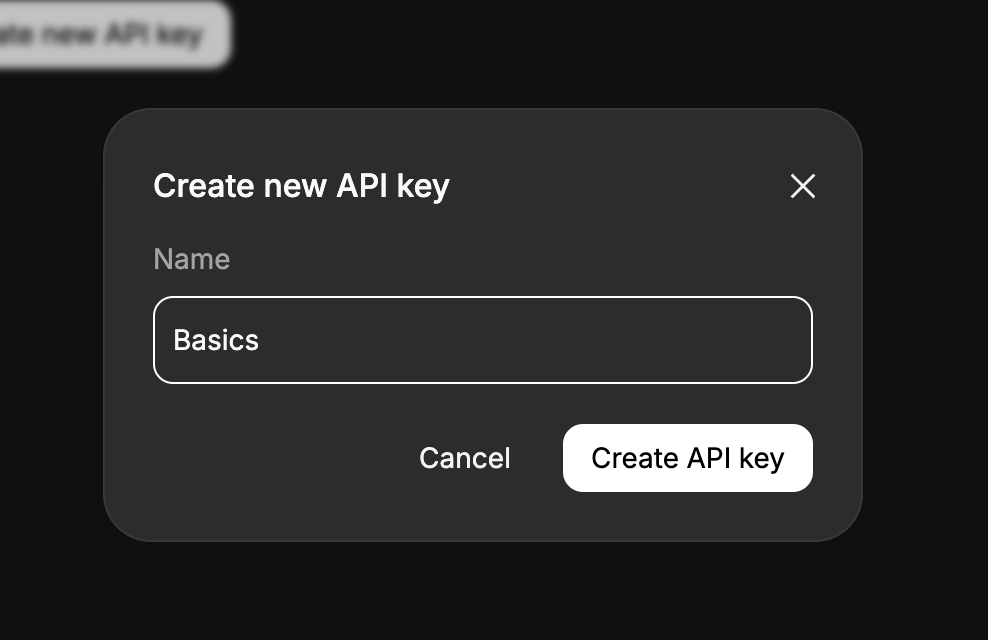Click the partially hidden button behind the modal
Screen dimensions: 988x640
tap(110, 35)
